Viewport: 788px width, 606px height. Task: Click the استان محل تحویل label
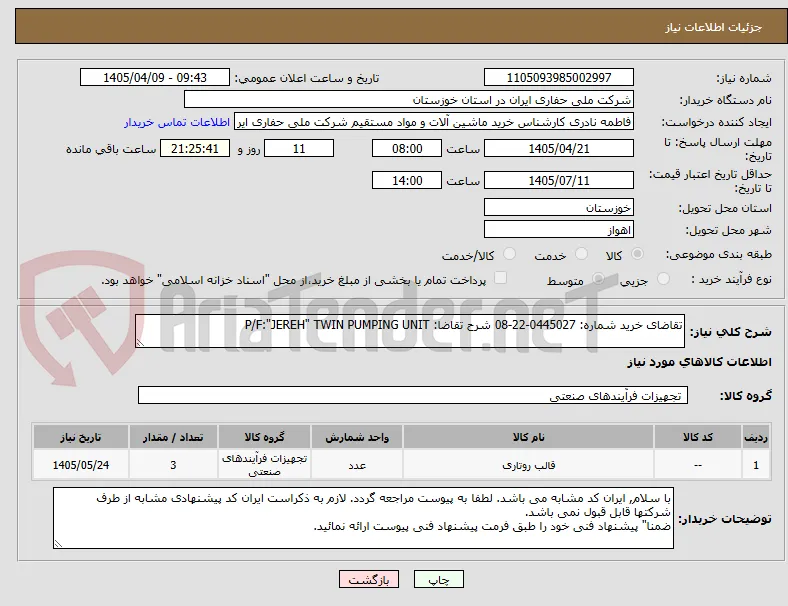pyautogui.click(x=725, y=208)
